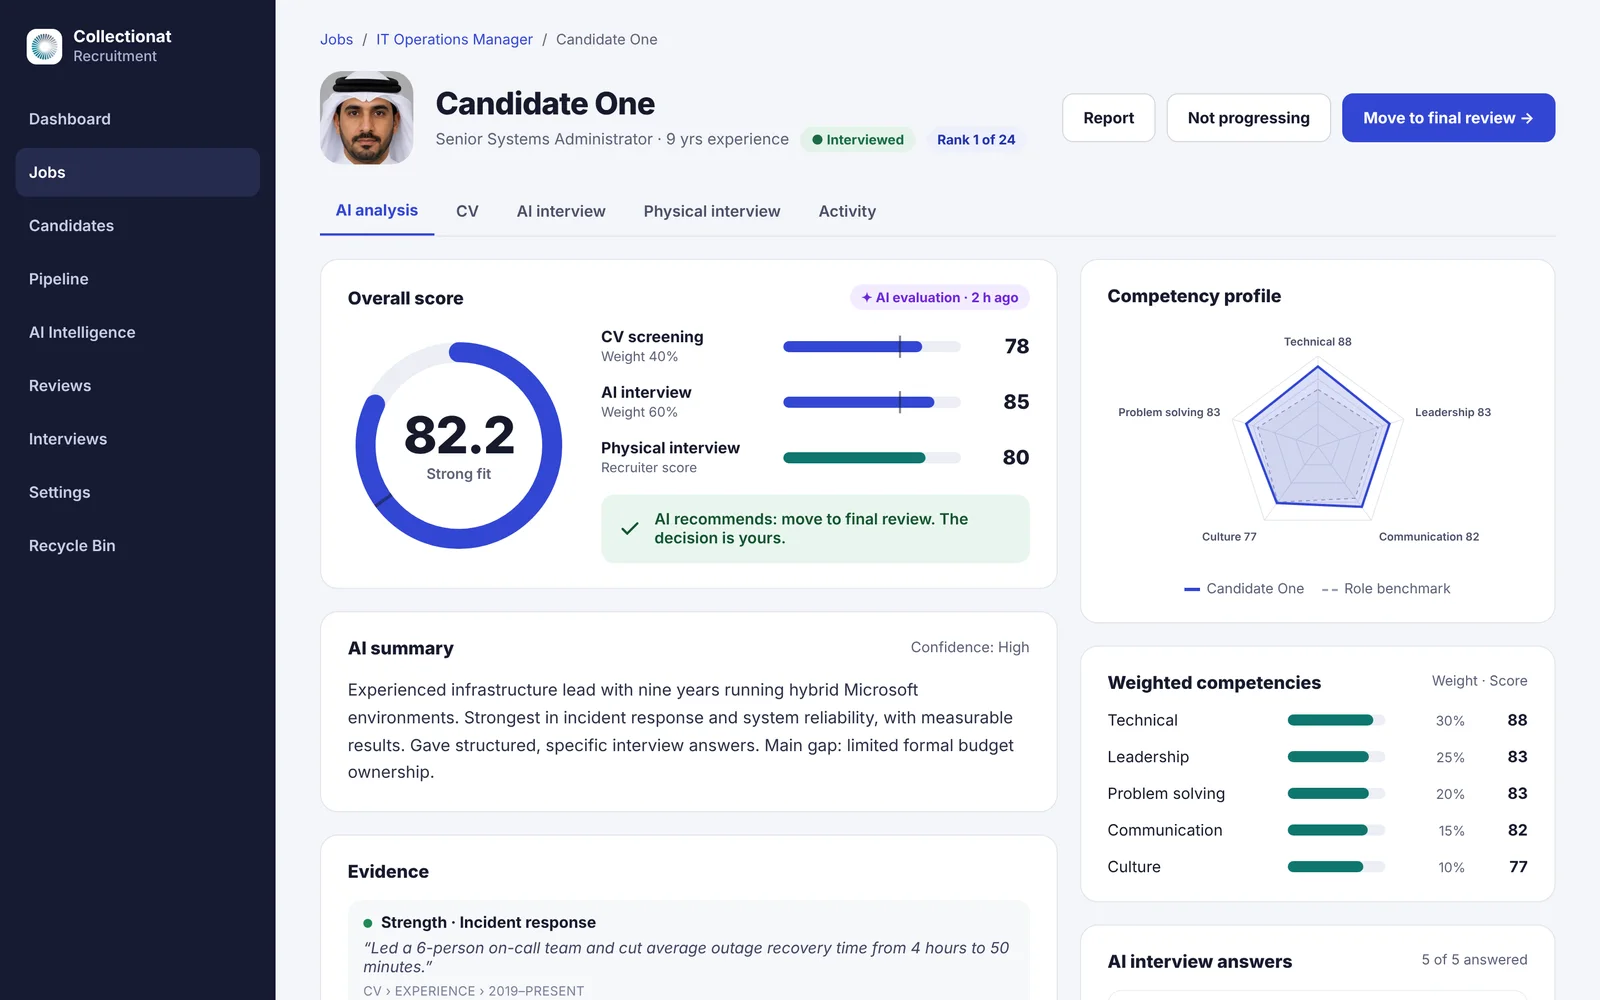The height and width of the screenshot is (1000, 1600).
Task: Open the CV tab
Action: (467, 211)
